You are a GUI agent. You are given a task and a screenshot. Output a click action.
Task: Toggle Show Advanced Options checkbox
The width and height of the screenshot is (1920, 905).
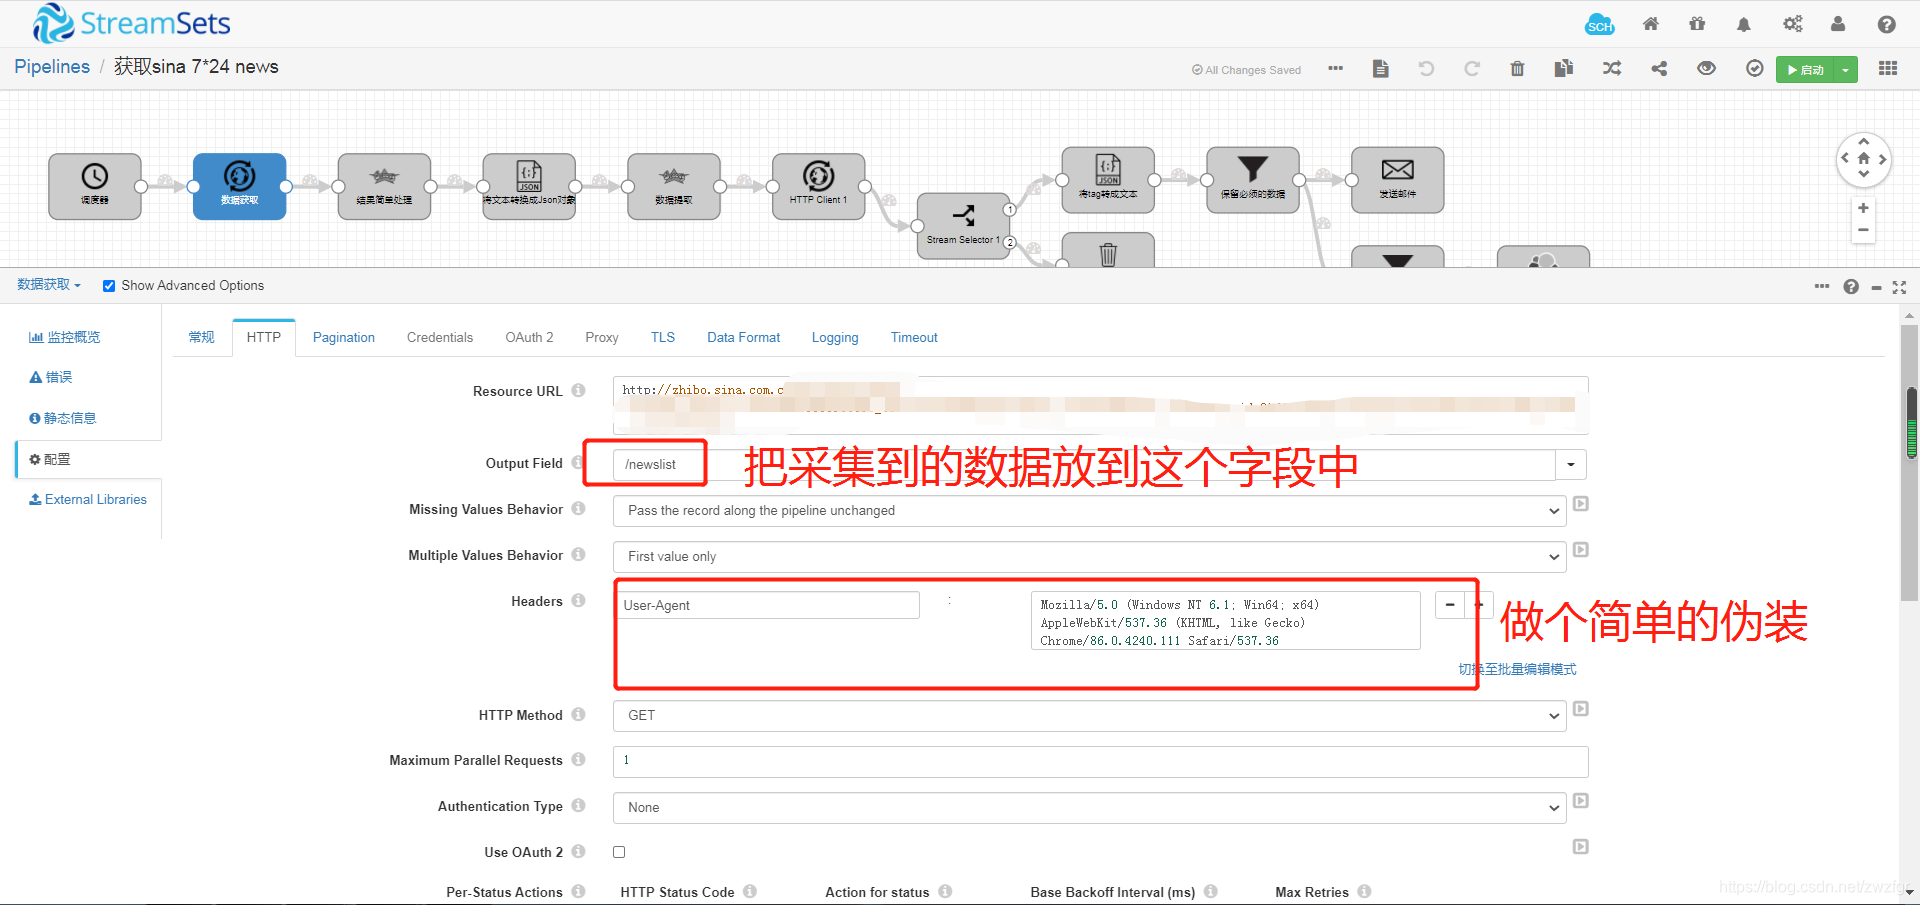coord(109,286)
